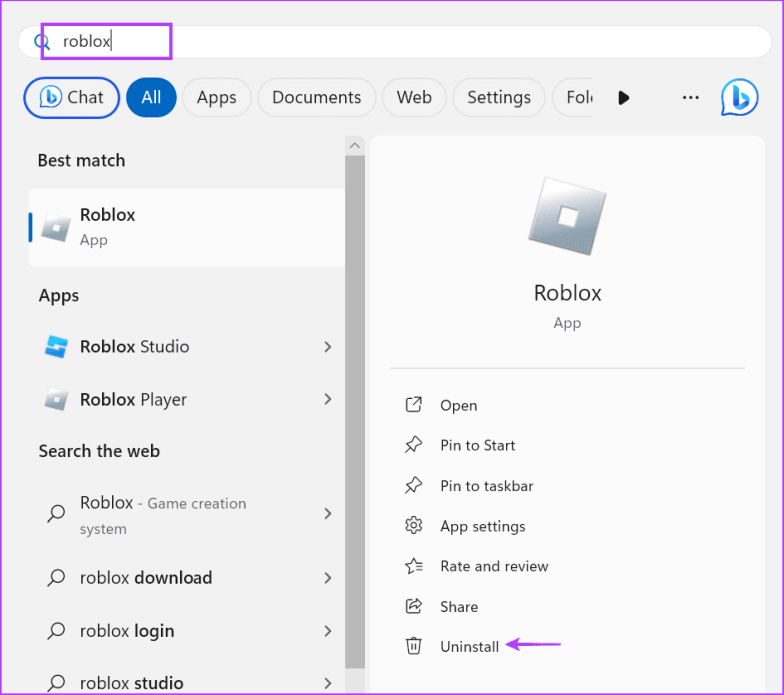Click the gear icon for App settings
Image resolution: width=784 pixels, height=695 pixels.
pos(414,526)
